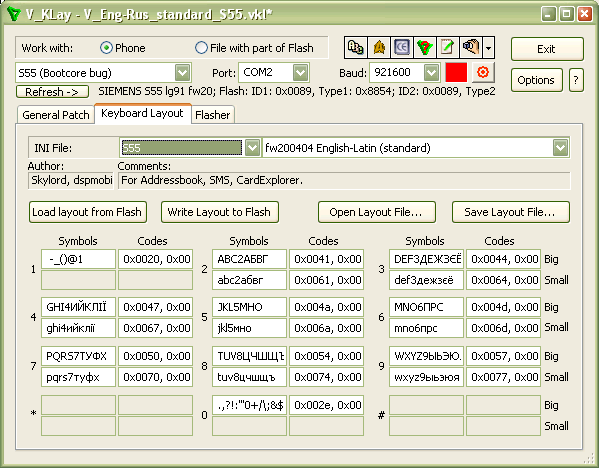Click key 2 Small symbols field abc2абвг

tap(249, 280)
